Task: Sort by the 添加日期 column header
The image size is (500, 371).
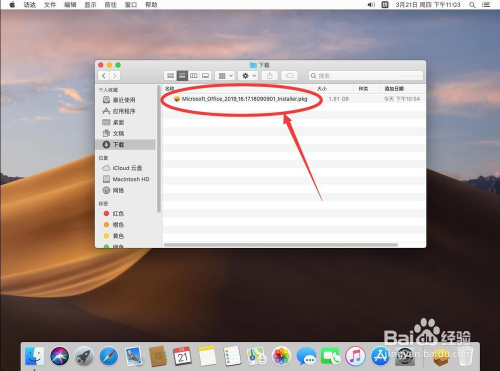Action: [402, 89]
